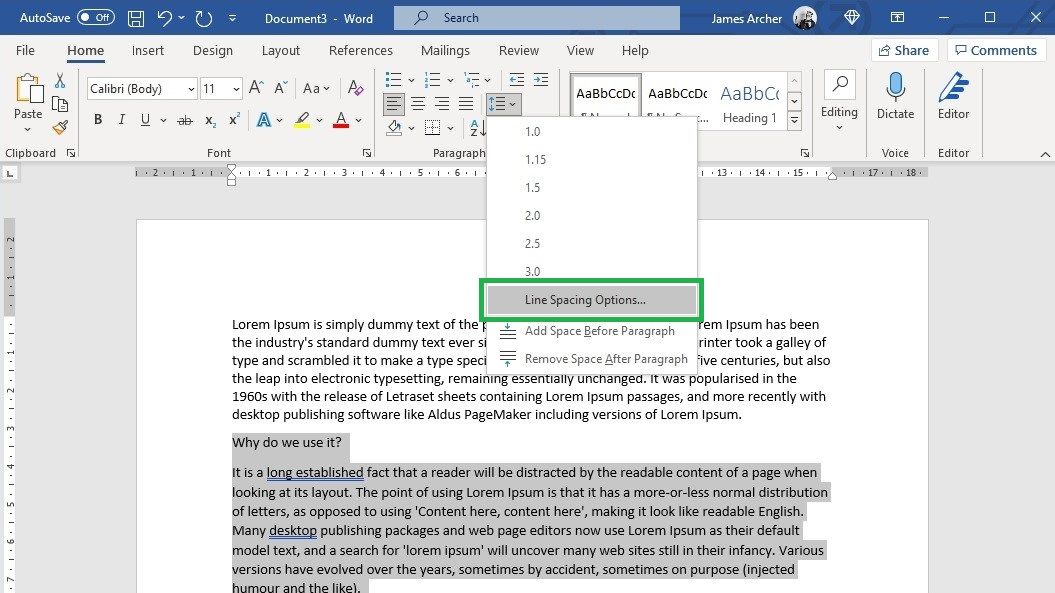Screen dimensions: 1055x593
Task: Click the Sort icon in Paragraph group
Action: [x=476, y=128]
